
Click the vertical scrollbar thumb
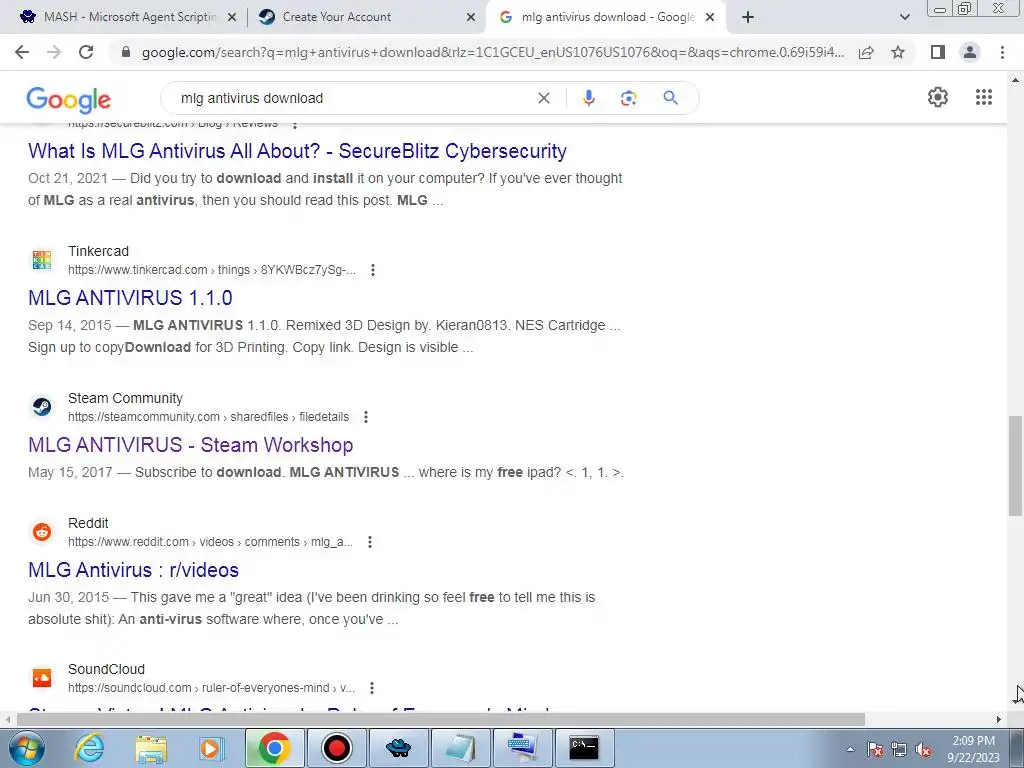(1016, 465)
